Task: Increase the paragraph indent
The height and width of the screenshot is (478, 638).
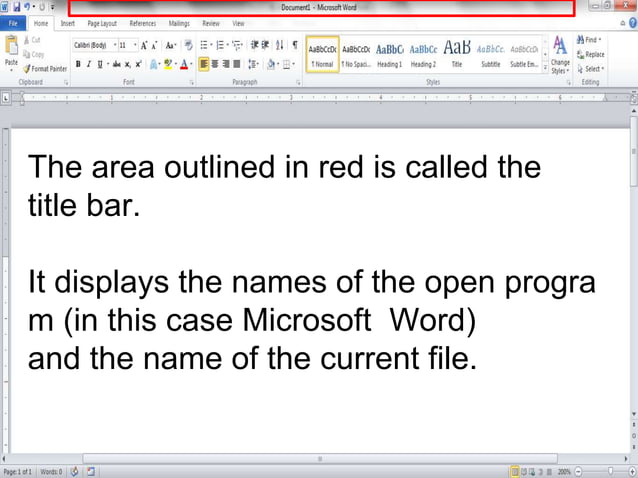Action: (x=265, y=45)
